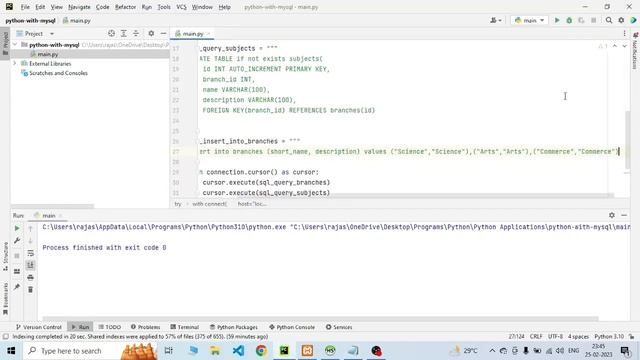Image resolution: width=640 pixels, height=360 pixels.
Task: Change CRLF line separator
Action: pyautogui.click(x=536, y=337)
